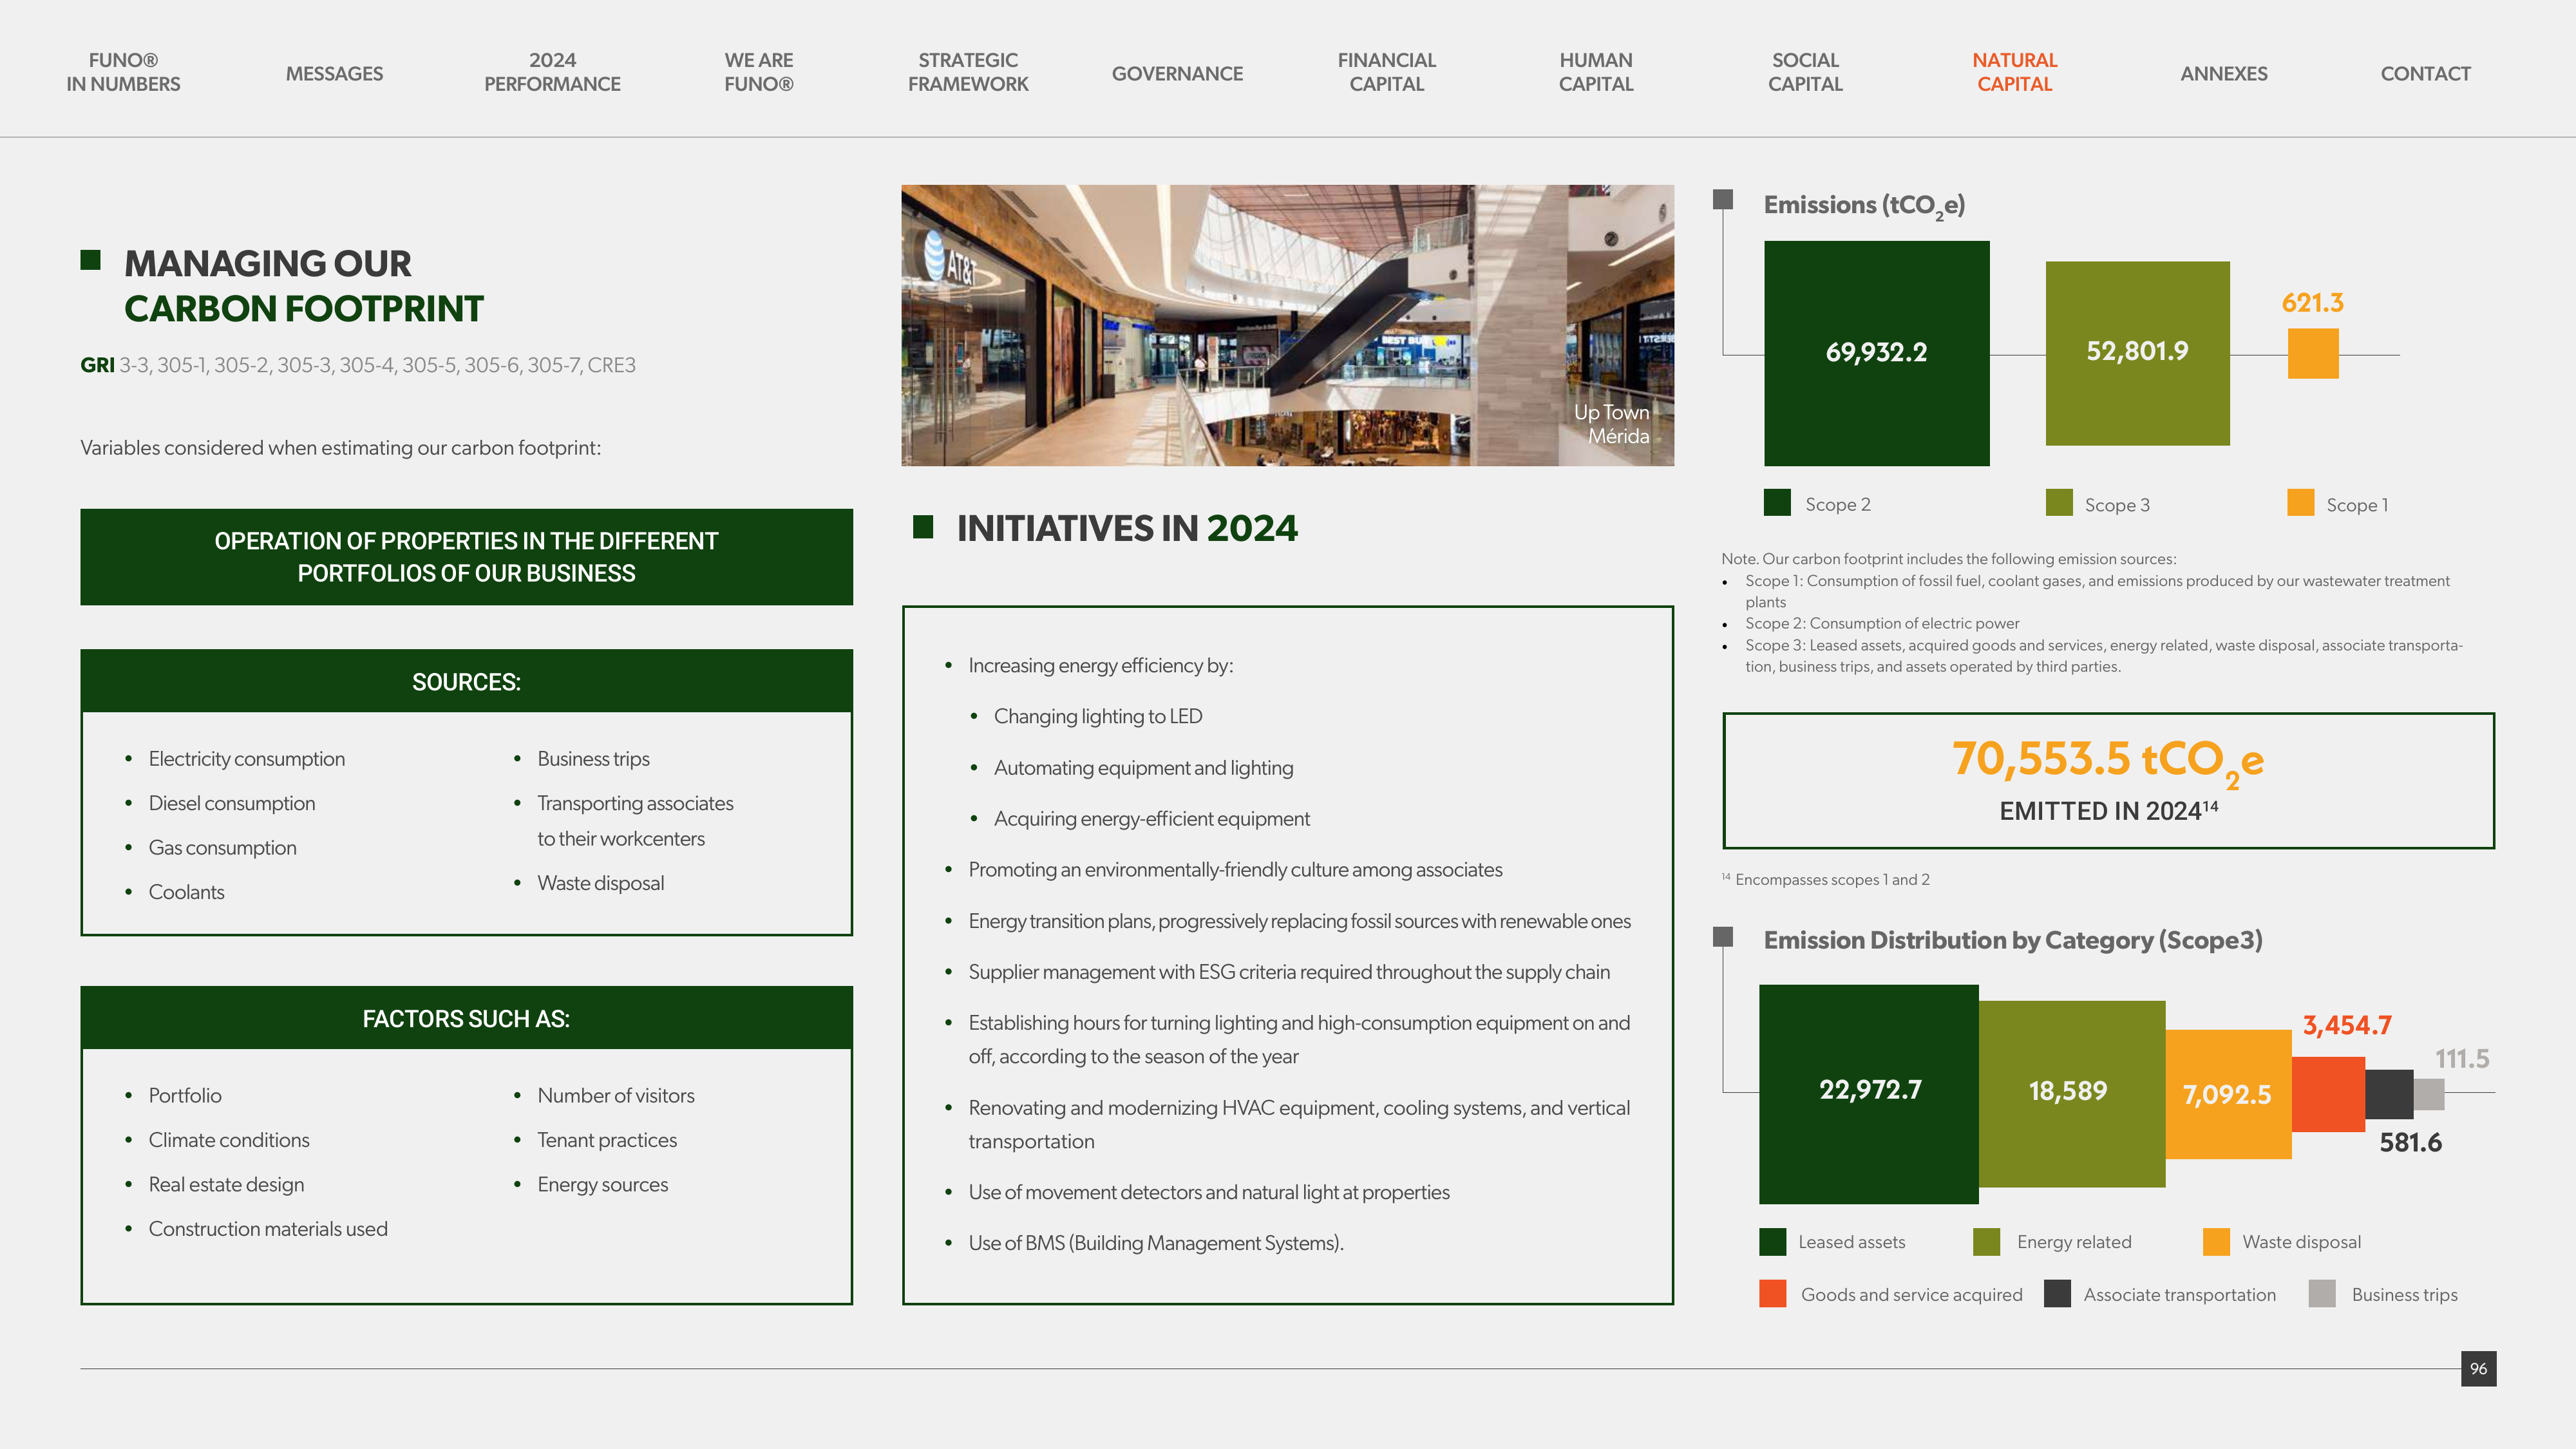
Task: Select the 69,932.2 Scope 2 bar
Action: (1877, 353)
